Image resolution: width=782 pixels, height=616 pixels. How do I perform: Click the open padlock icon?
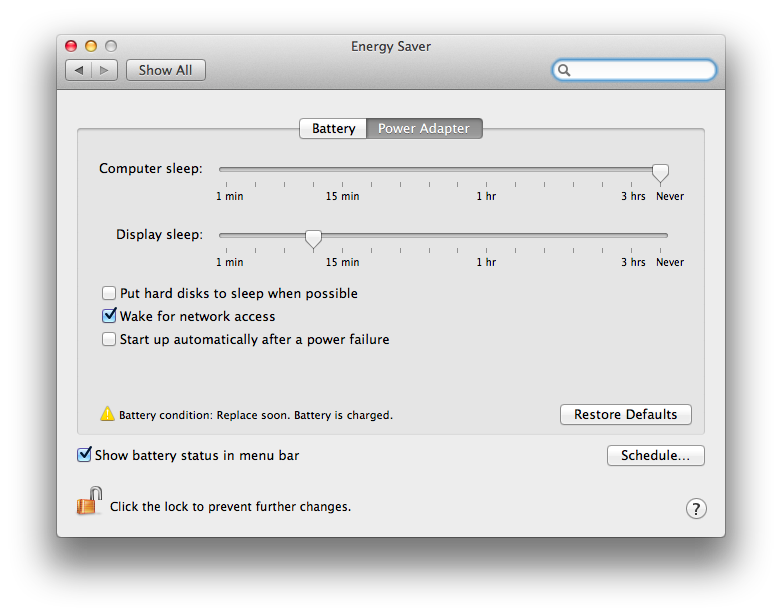click(90, 501)
